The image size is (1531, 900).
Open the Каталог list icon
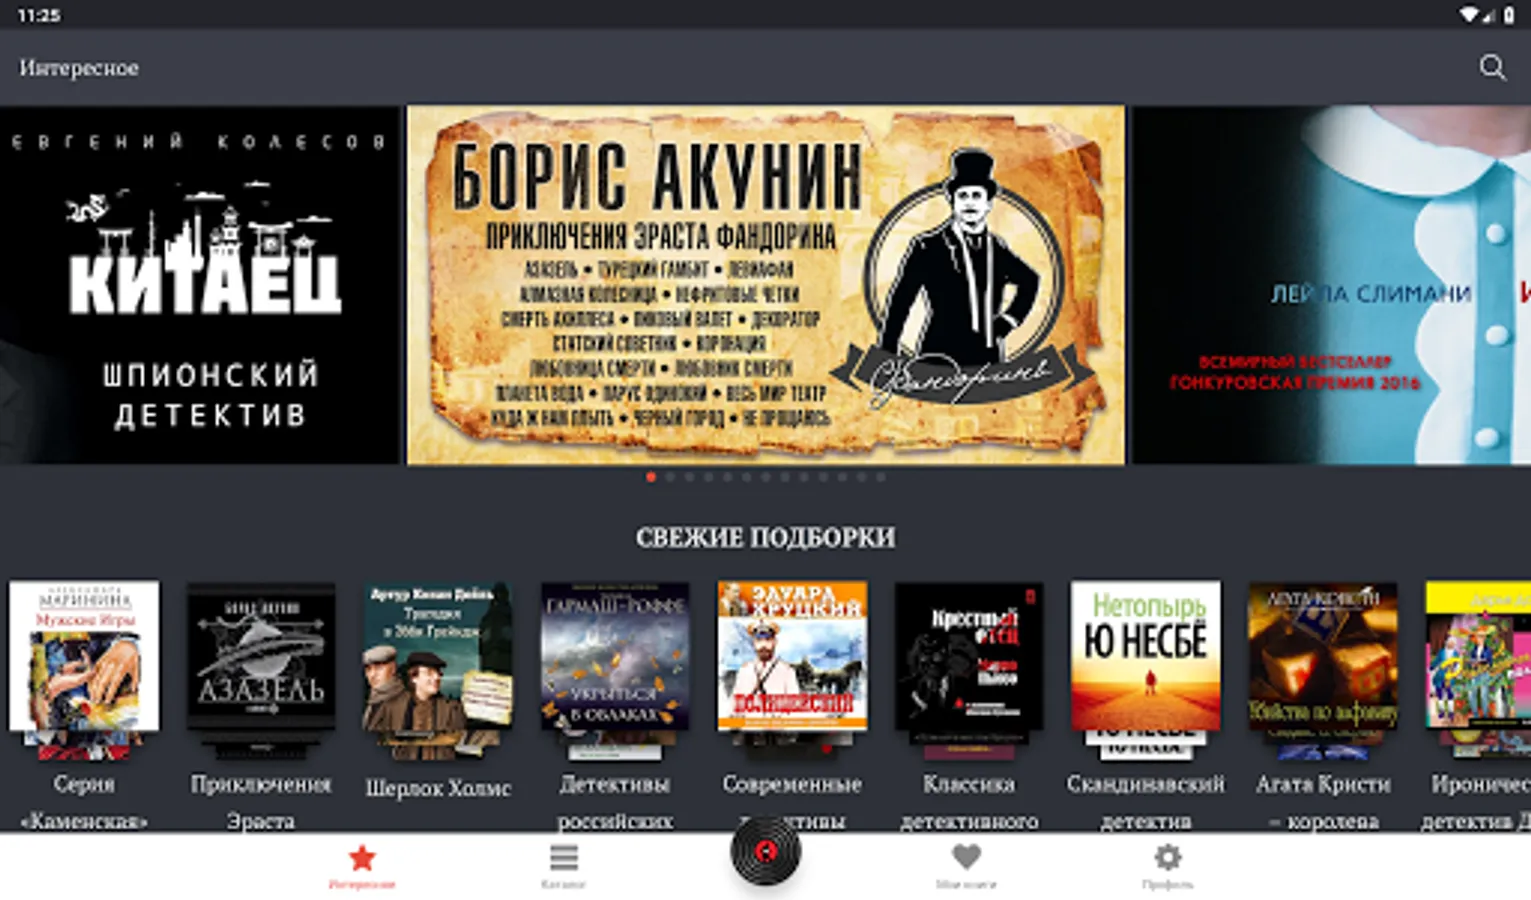(x=564, y=857)
